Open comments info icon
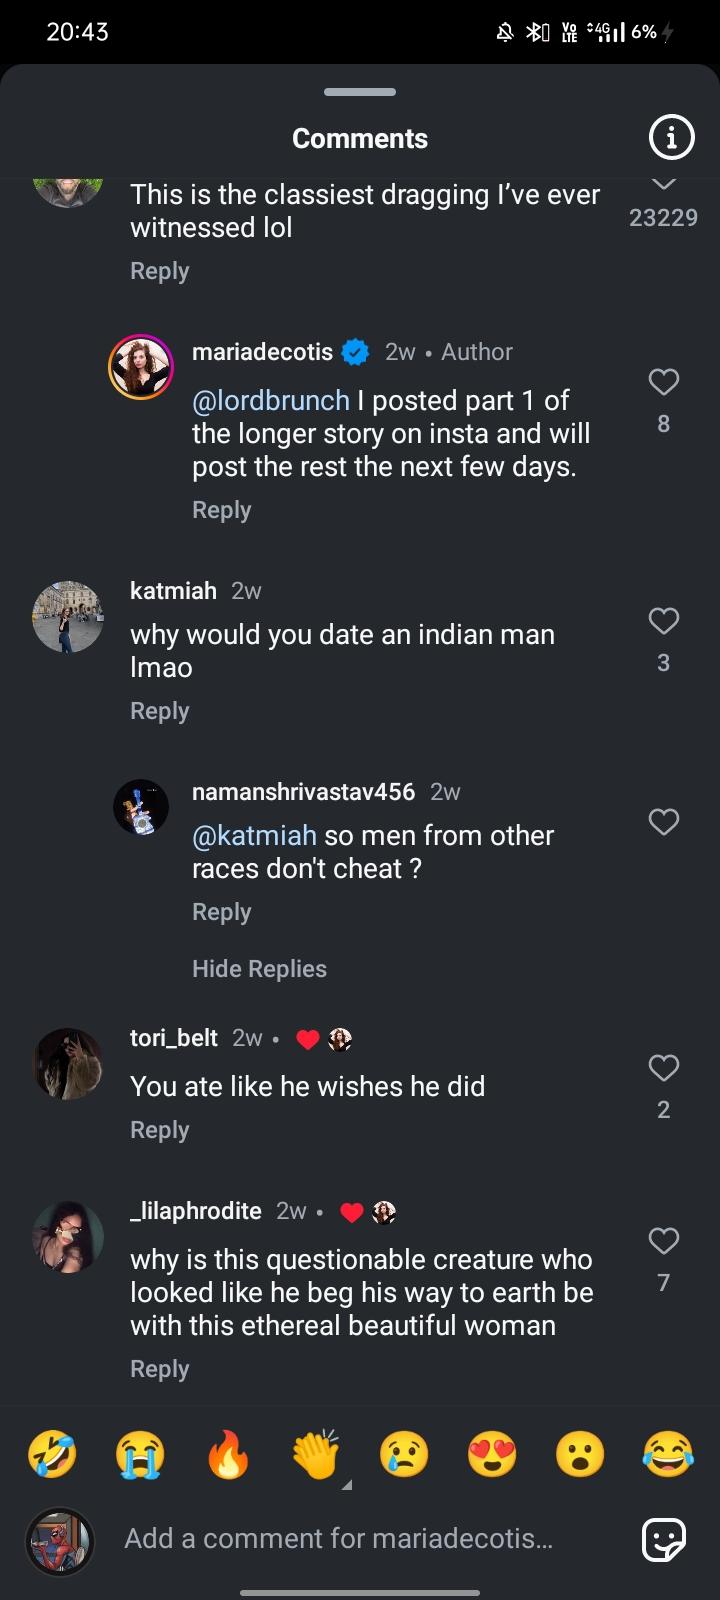The width and height of the screenshot is (720, 1600). pos(671,138)
